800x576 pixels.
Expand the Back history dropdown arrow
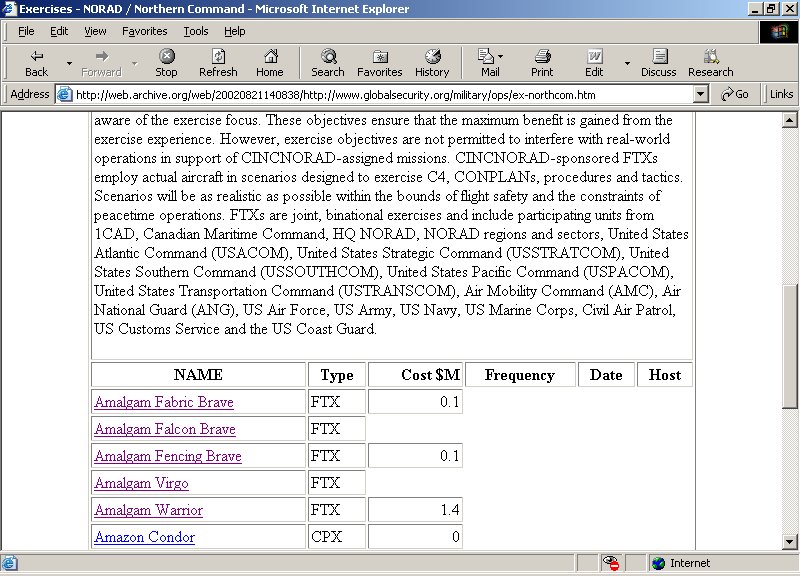click(x=69, y=63)
